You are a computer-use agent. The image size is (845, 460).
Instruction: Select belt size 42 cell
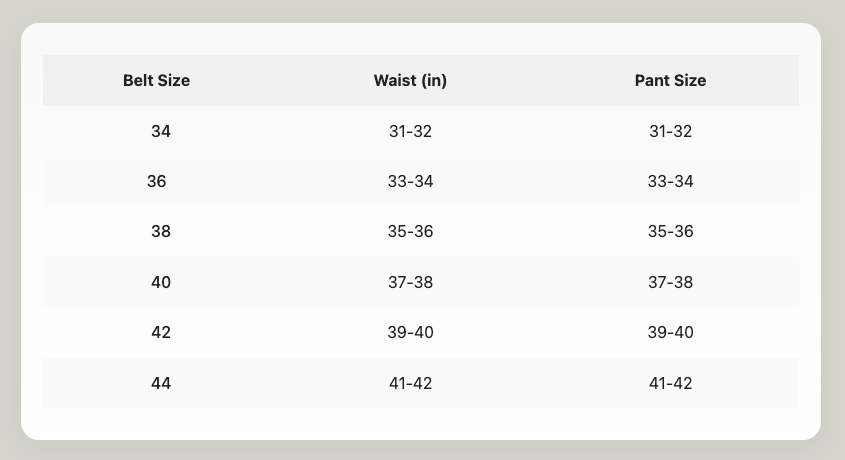tap(161, 332)
